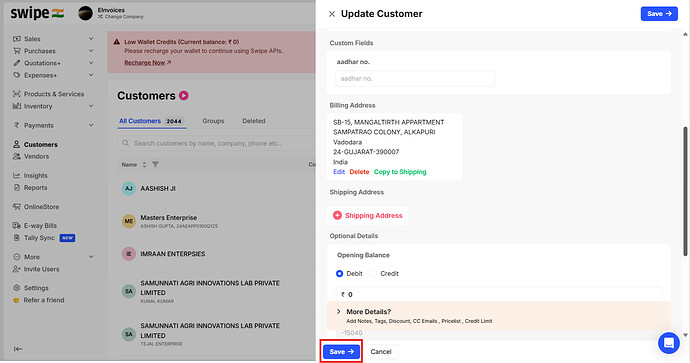Click the panel vertical scrollbar
The width and height of the screenshot is (690, 363).
[x=685, y=191]
